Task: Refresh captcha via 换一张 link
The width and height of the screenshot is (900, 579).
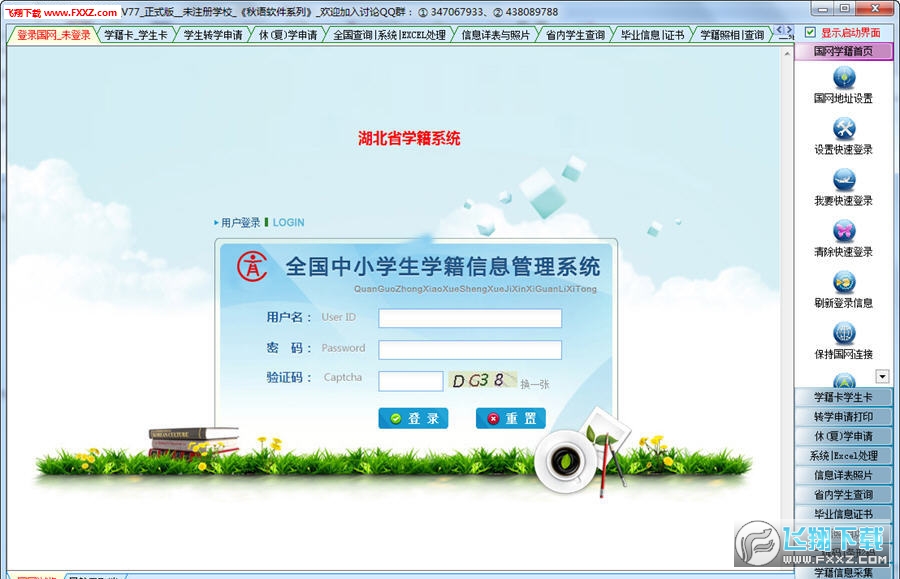Action: (534, 384)
